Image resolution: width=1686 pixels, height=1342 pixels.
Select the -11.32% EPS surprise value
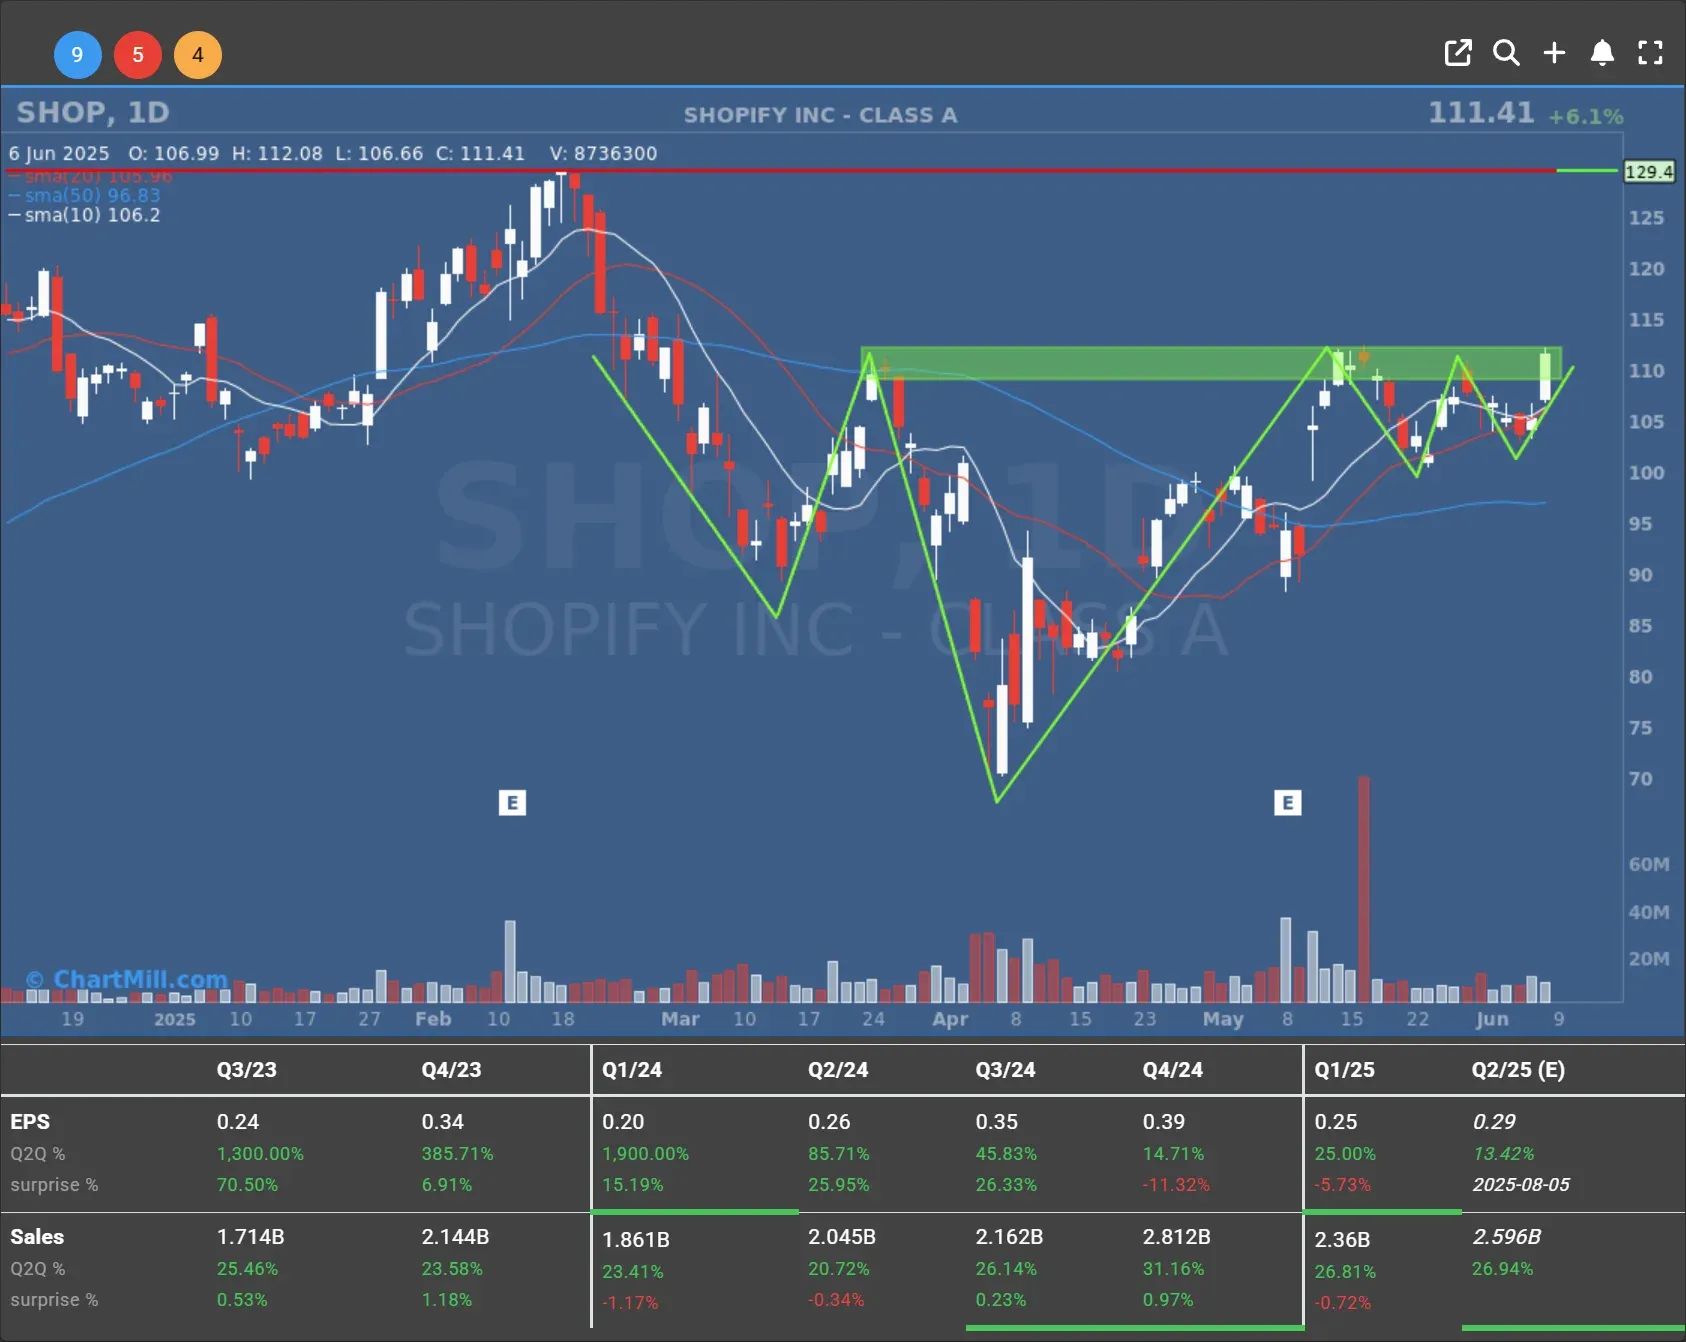click(x=1176, y=1184)
